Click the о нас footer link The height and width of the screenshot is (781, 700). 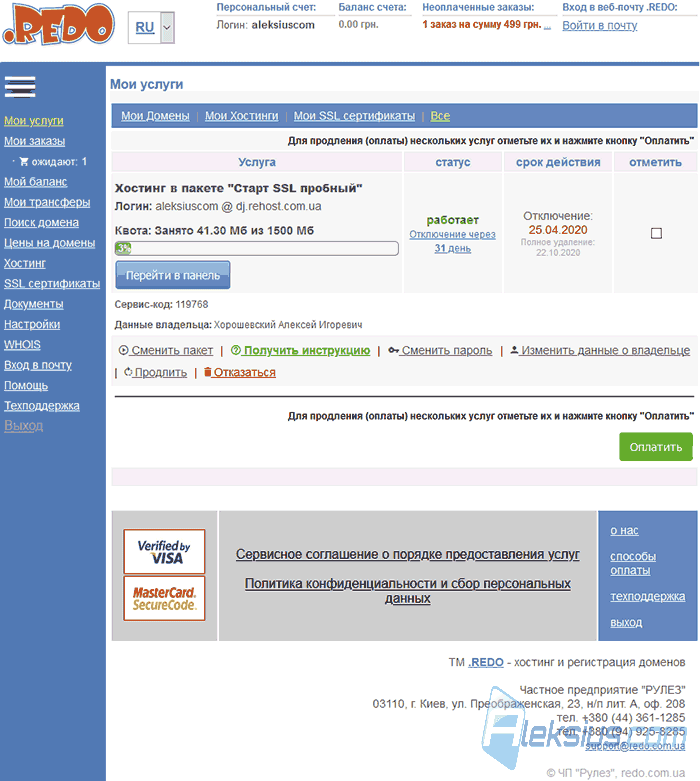coord(624,530)
